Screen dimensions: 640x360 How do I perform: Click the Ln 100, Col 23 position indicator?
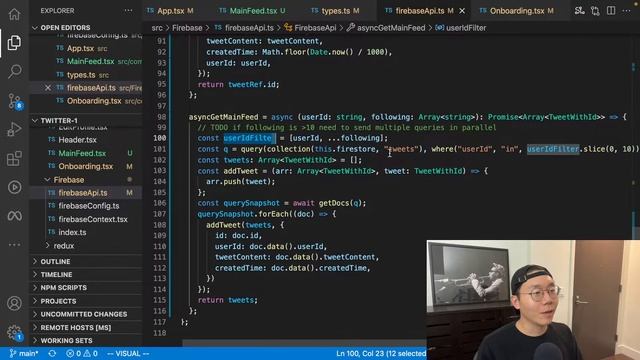click(x=381, y=353)
